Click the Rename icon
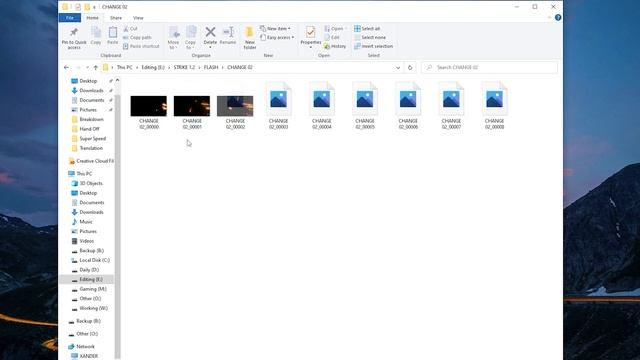640x360 pixels. (228, 32)
